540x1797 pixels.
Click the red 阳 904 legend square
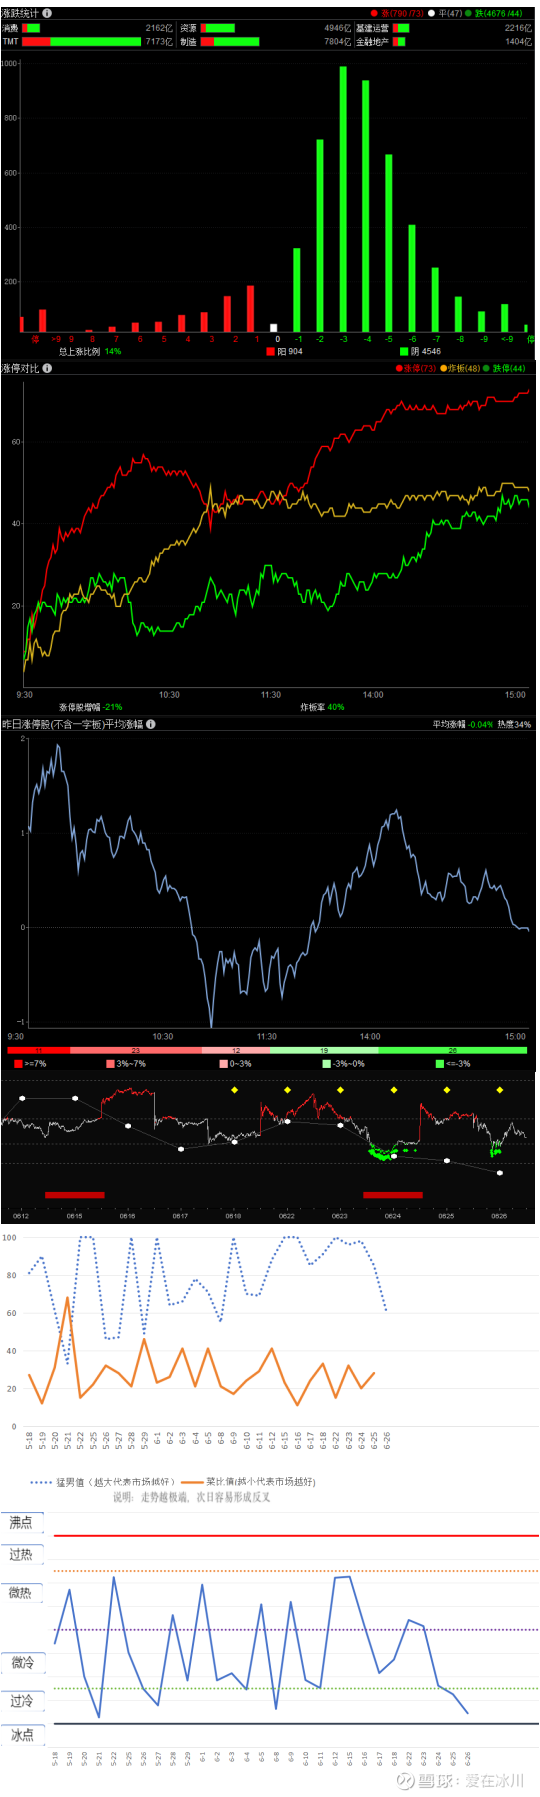pos(270,351)
